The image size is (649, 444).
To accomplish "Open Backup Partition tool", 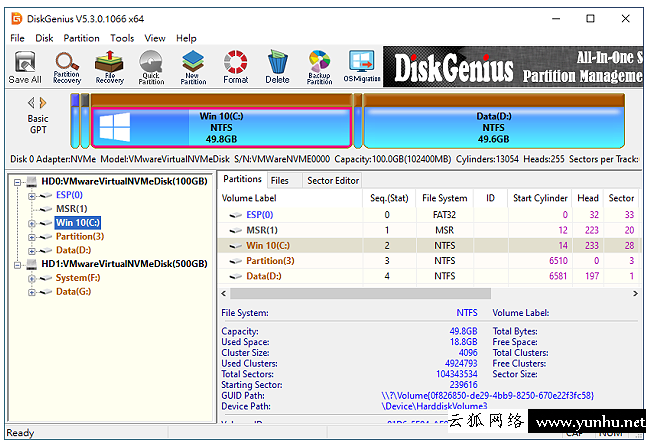I will (x=319, y=67).
